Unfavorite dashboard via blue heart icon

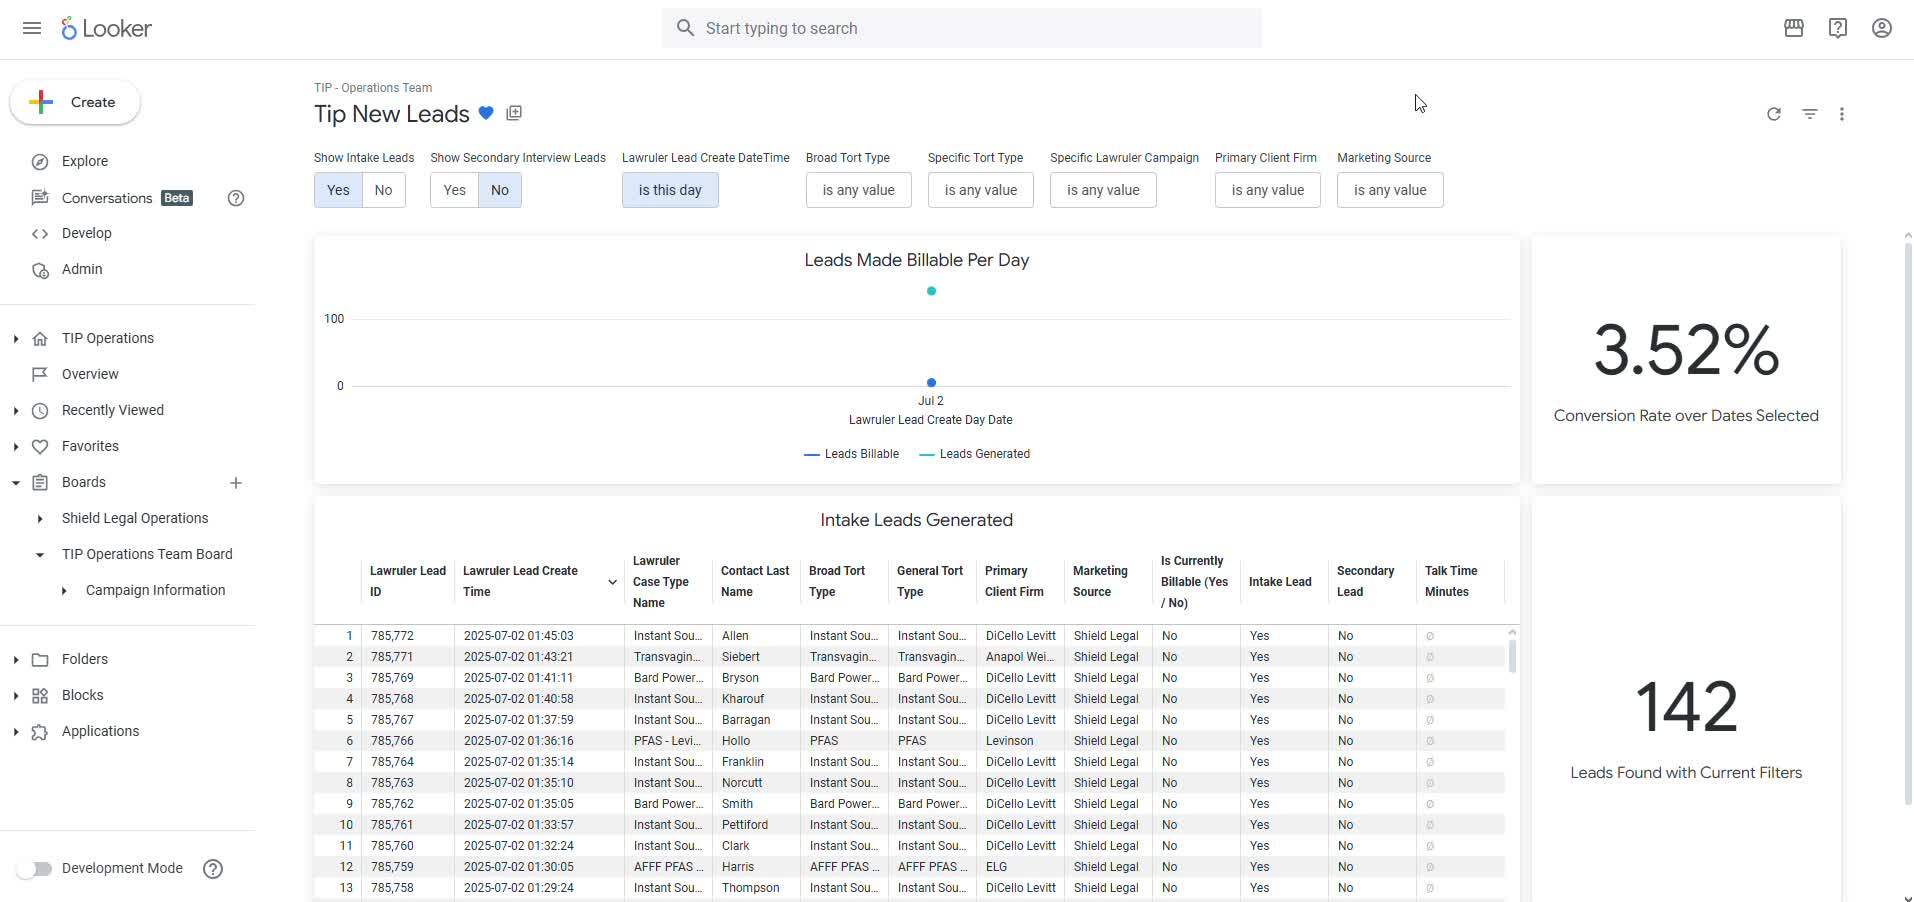tap(486, 113)
